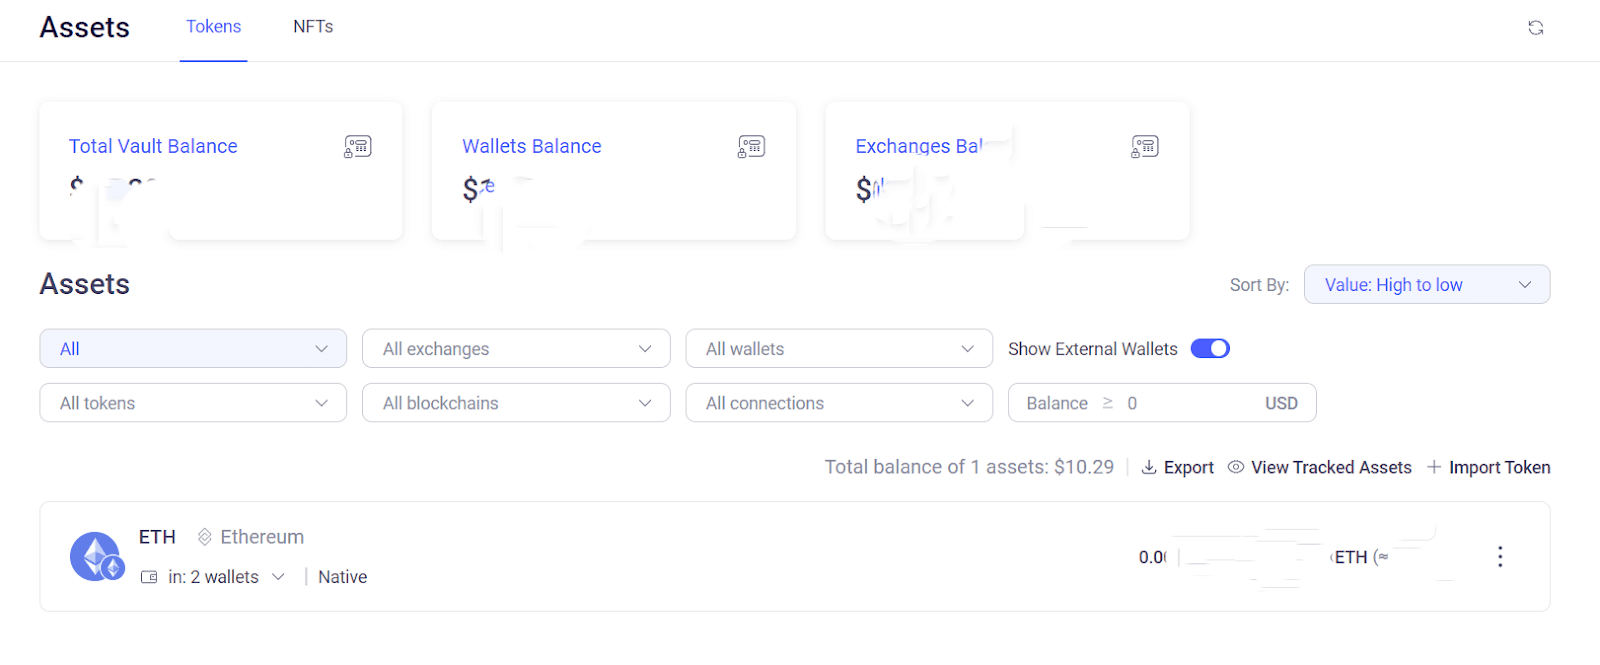Open the All filter dropdown

[x=193, y=349]
